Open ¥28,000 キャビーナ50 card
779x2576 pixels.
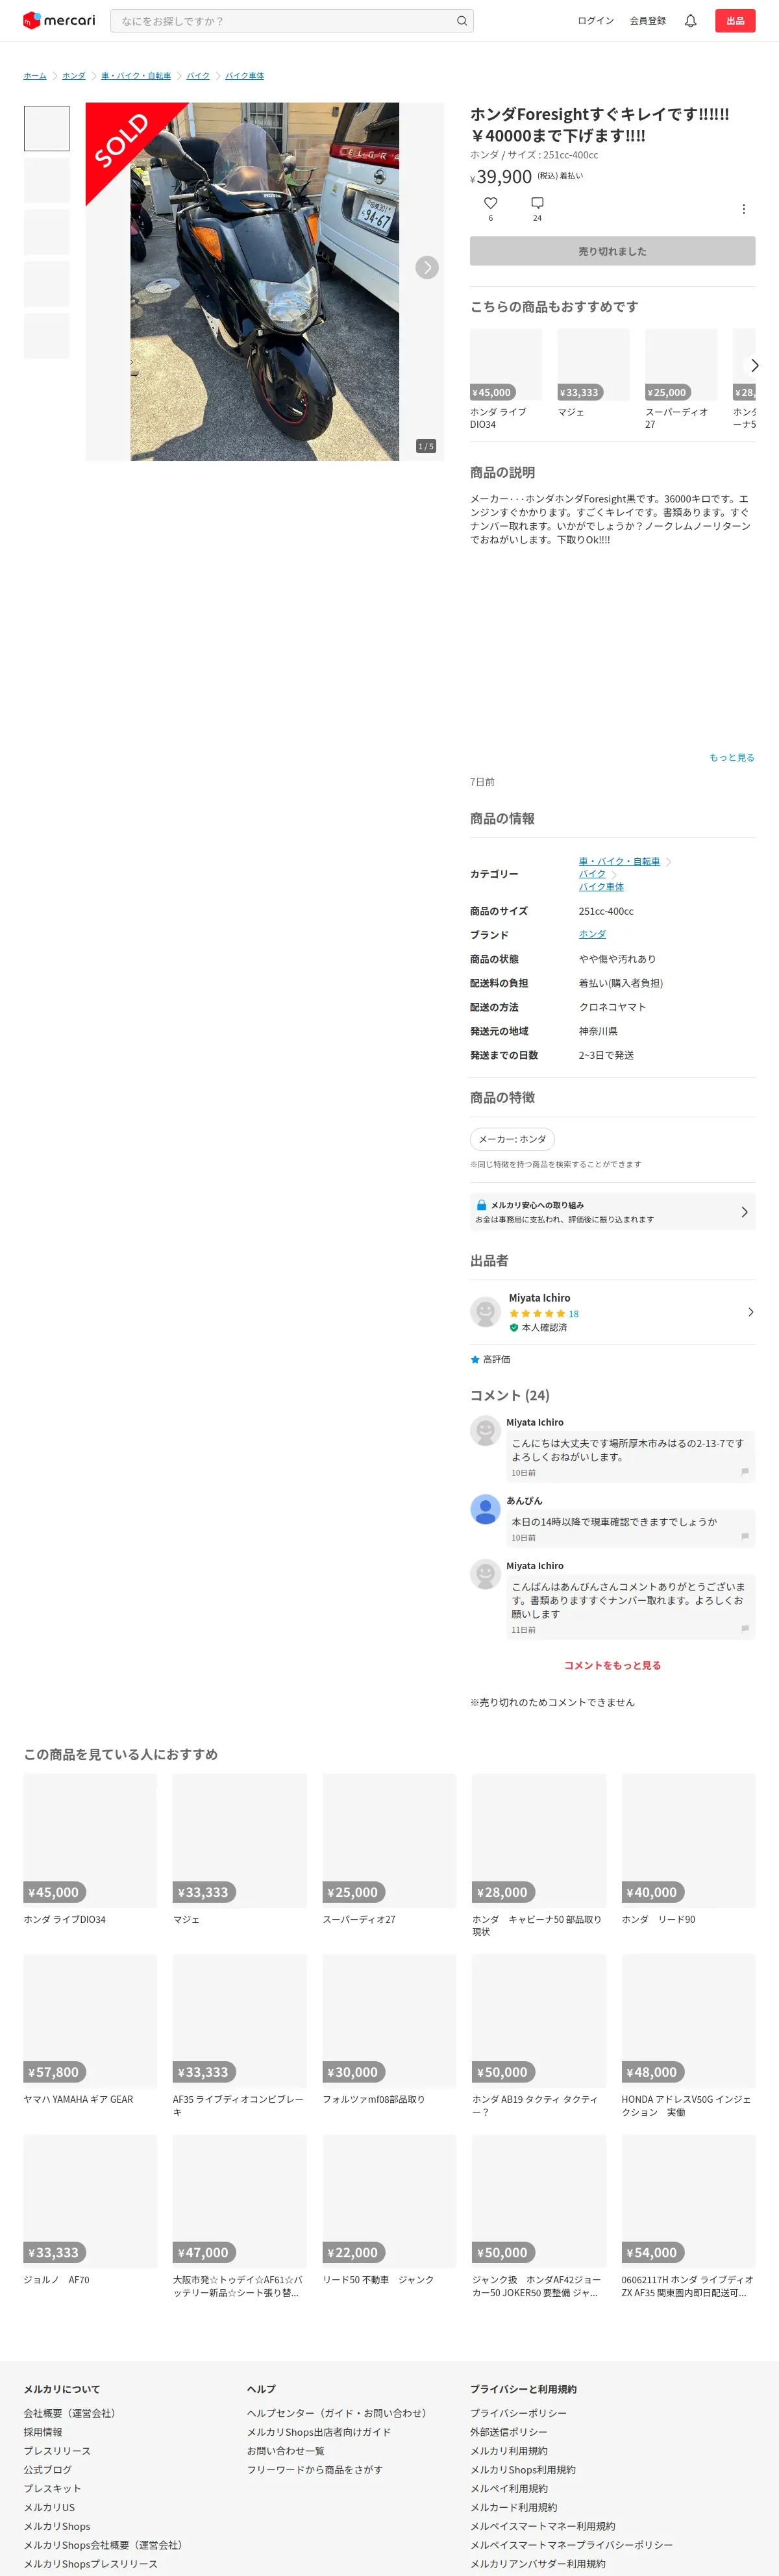[539, 1855]
